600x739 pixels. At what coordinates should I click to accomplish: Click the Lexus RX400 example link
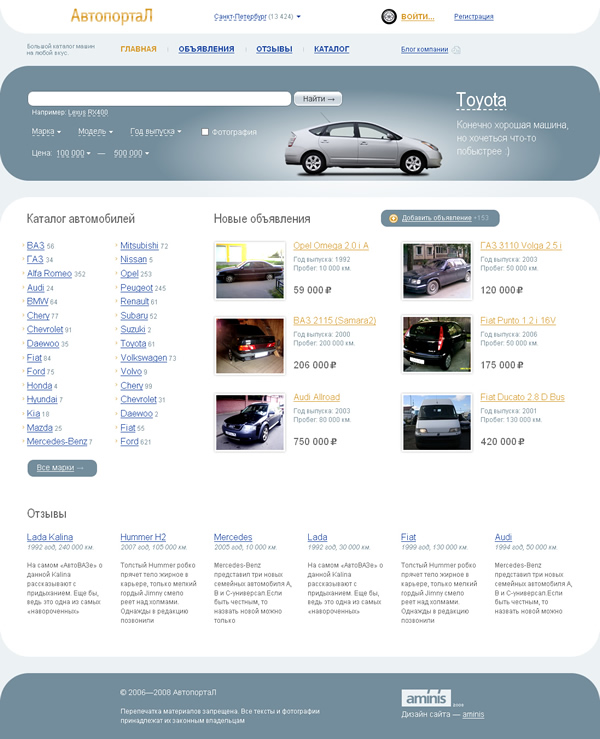click(88, 113)
